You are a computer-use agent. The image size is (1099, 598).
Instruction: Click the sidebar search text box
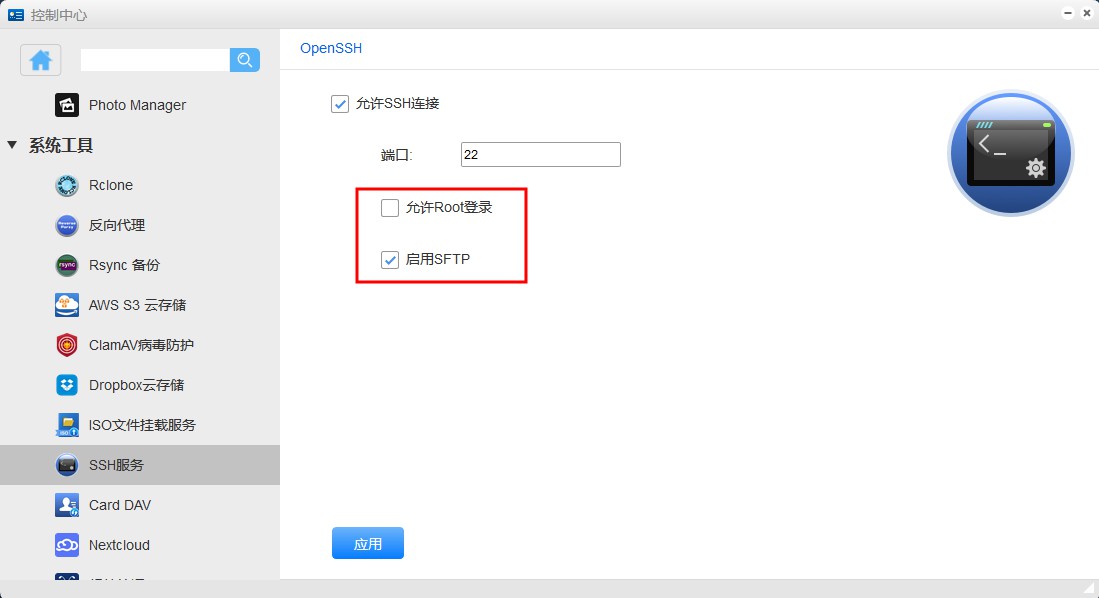pyautogui.click(x=155, y=60)
